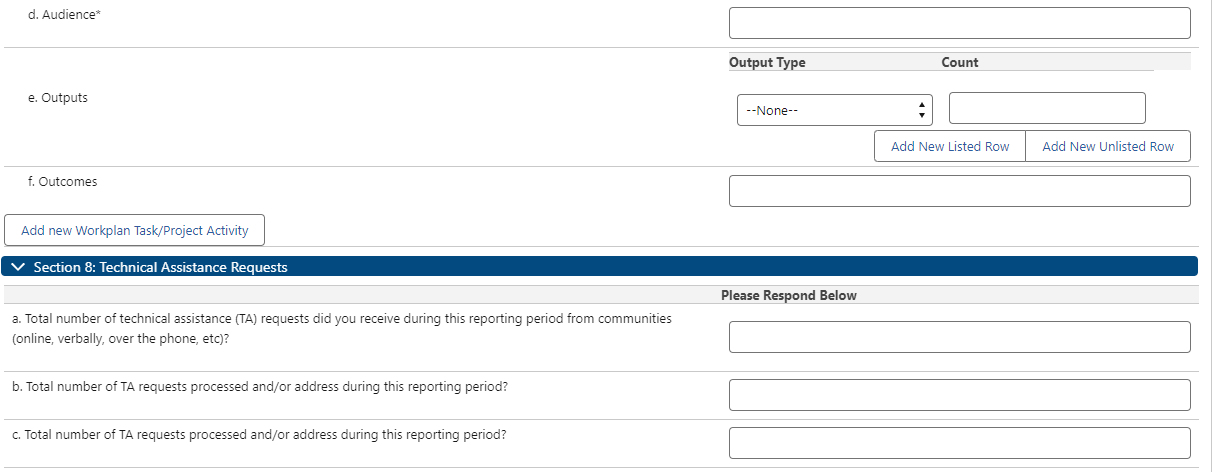Focus the Audience text field

959,23
